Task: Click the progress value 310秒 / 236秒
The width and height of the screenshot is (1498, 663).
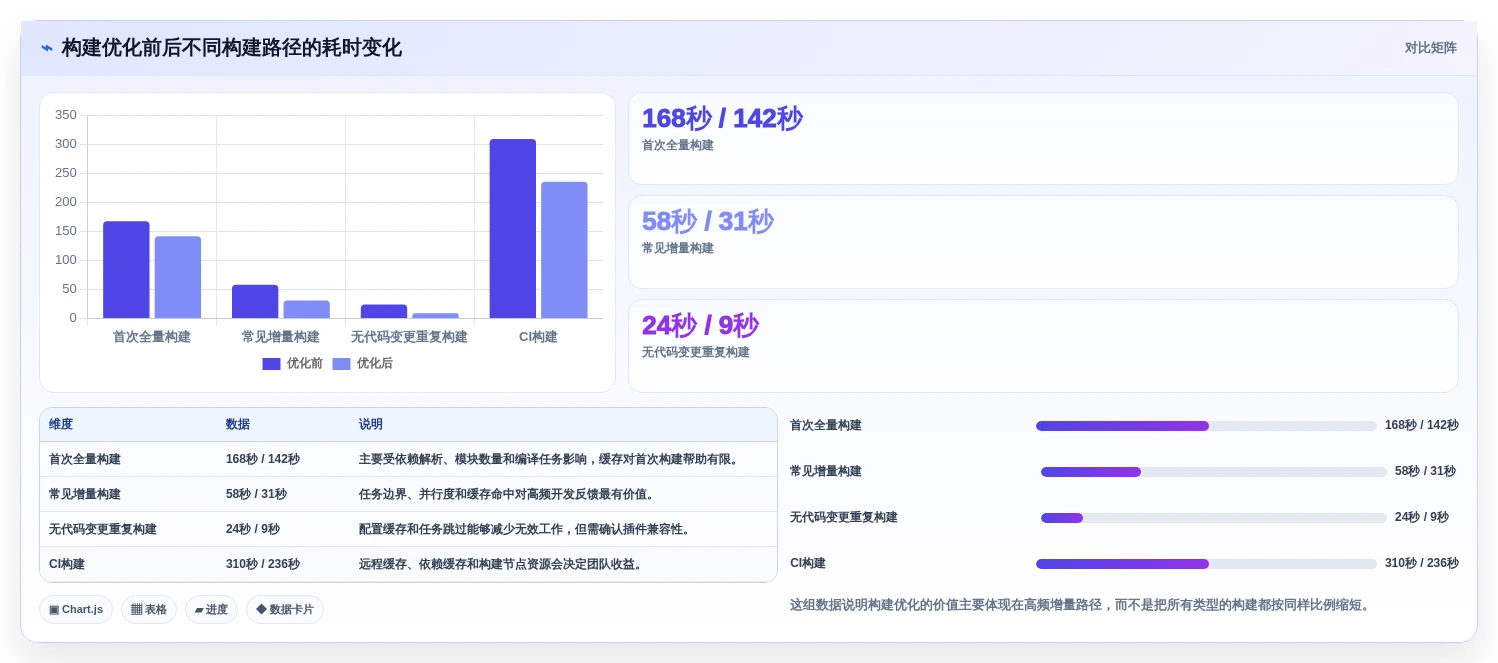Action: coord(1421,564)
